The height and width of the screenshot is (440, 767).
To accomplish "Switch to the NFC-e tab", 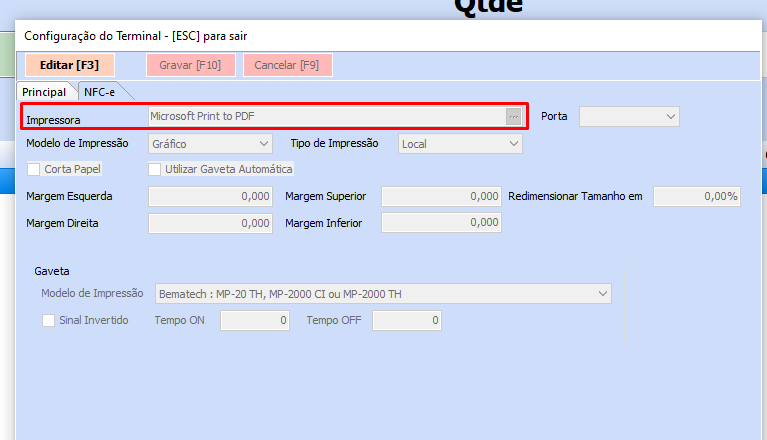I will click(x=101, y=92).
